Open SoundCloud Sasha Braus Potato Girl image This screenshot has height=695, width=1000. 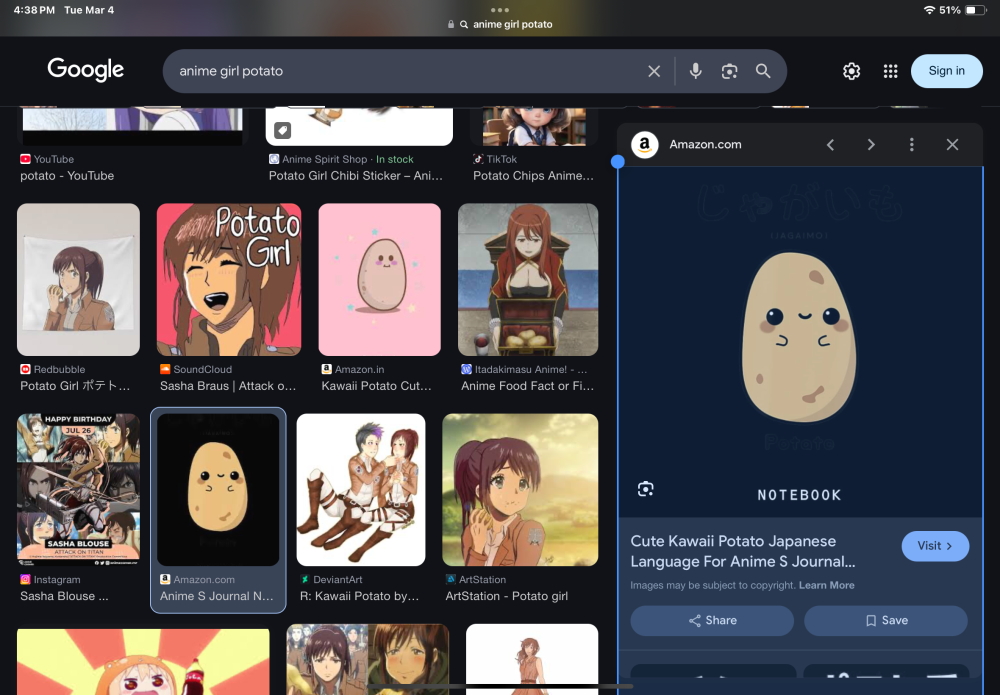(x=229, y=279)
